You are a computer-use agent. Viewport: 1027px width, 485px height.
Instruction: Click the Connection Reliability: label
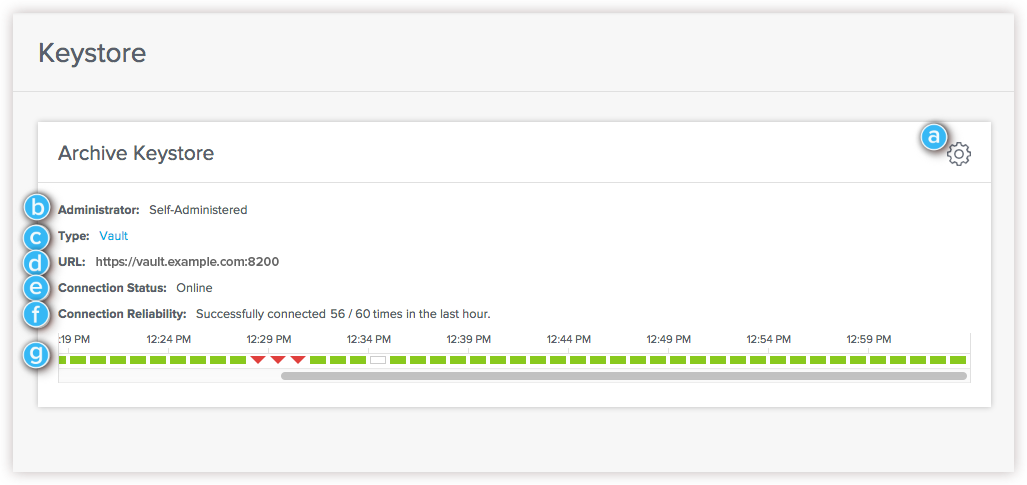(122, 314)
